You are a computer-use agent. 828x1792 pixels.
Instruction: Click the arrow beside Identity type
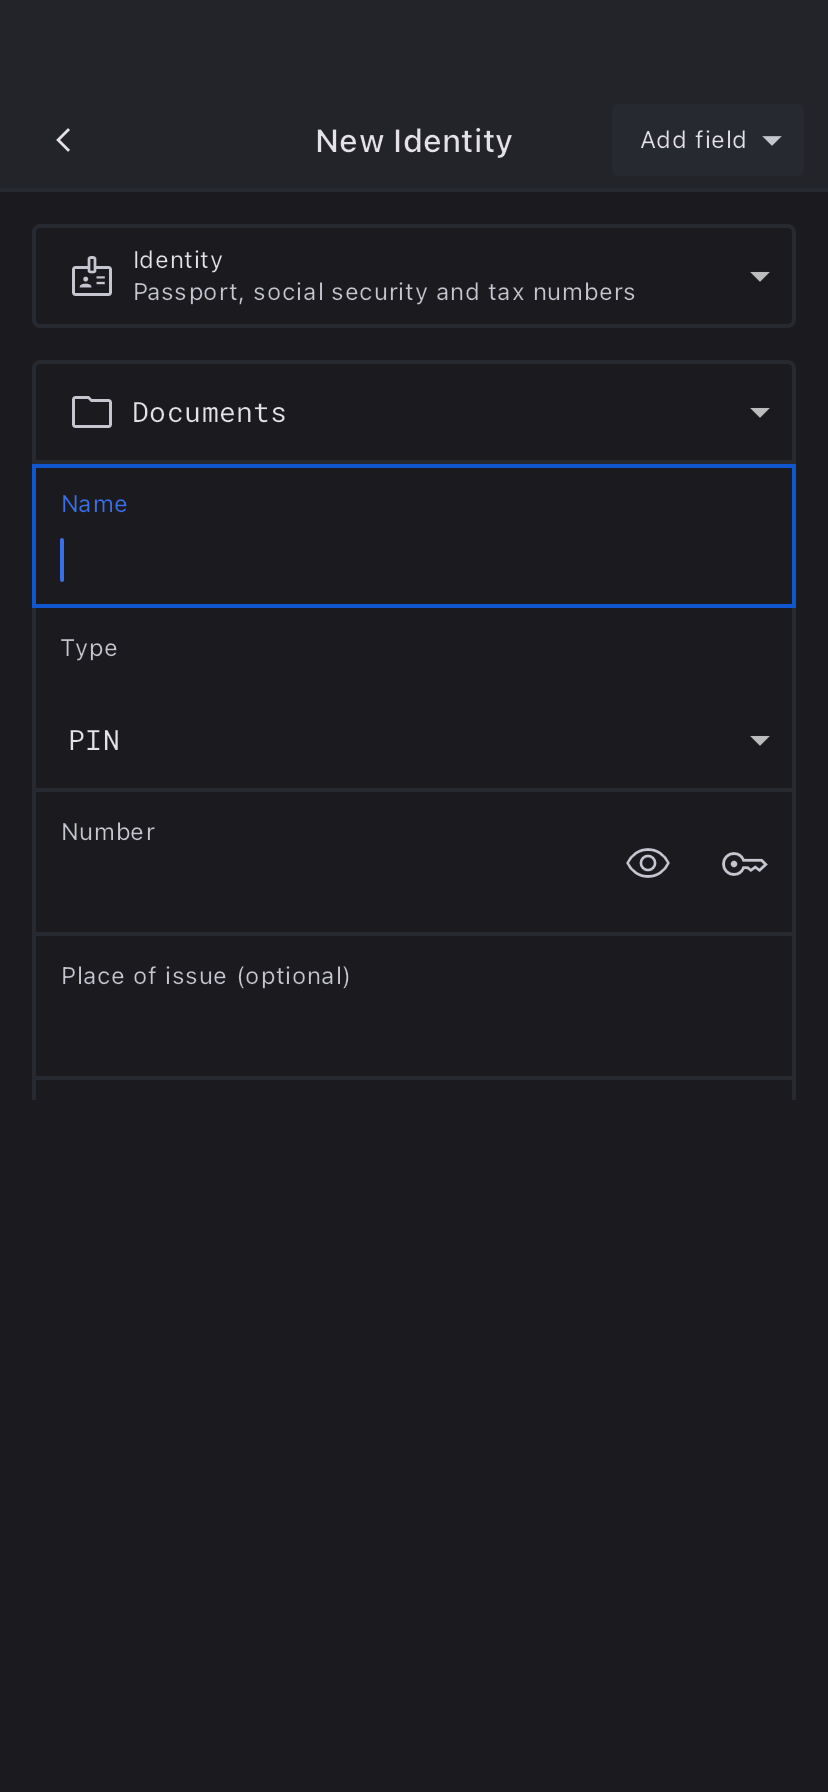[760, 277]
